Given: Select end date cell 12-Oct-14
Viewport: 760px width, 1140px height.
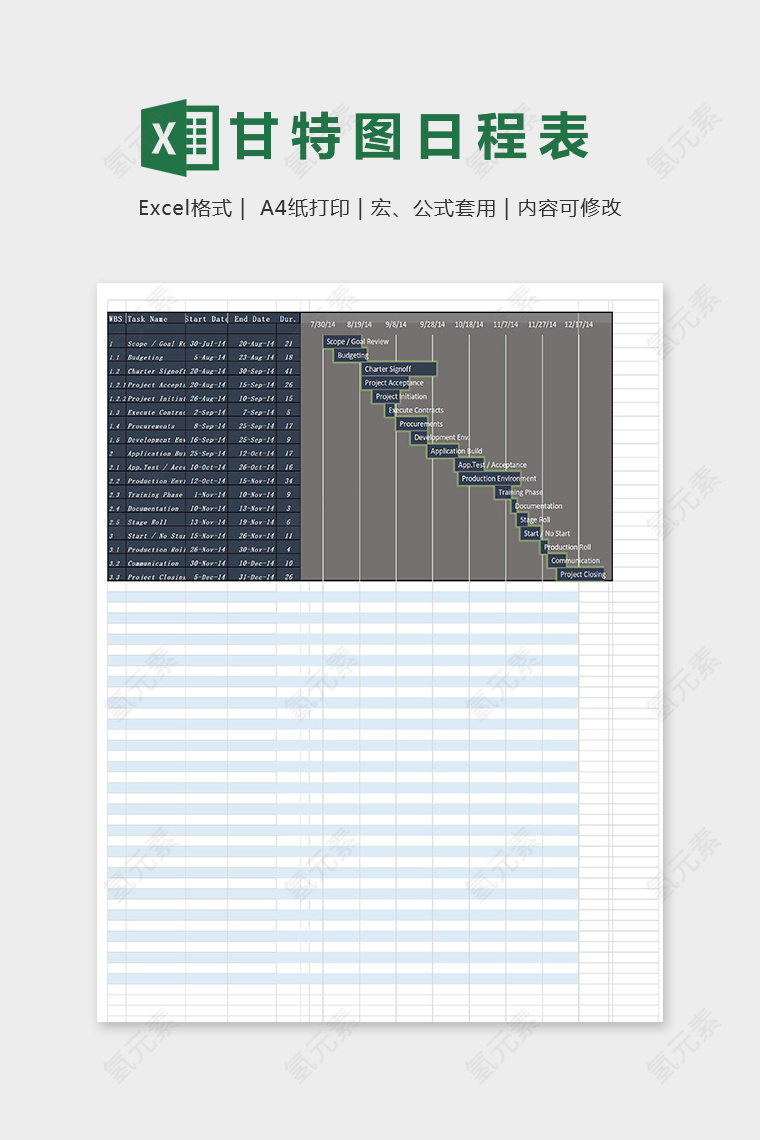Looking at the screenshot, I should tap(253, 453).
